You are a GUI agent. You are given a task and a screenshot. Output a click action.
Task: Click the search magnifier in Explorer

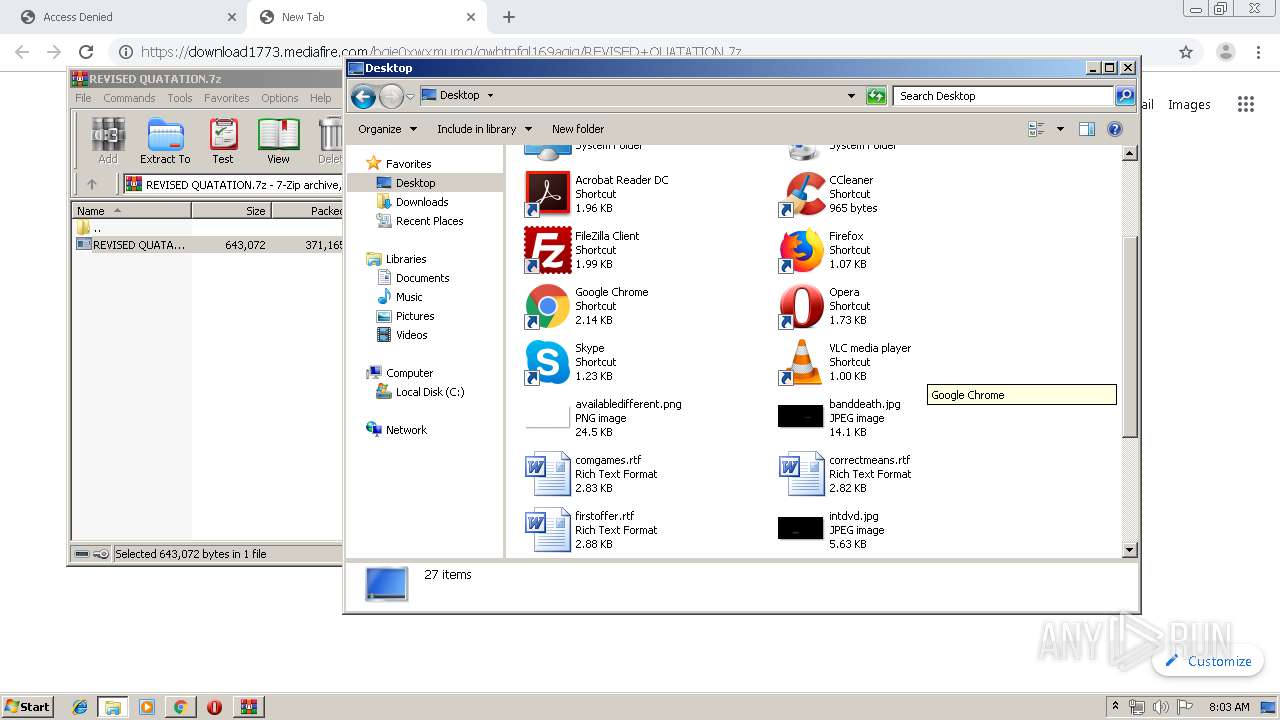[x=1125, y=96]
